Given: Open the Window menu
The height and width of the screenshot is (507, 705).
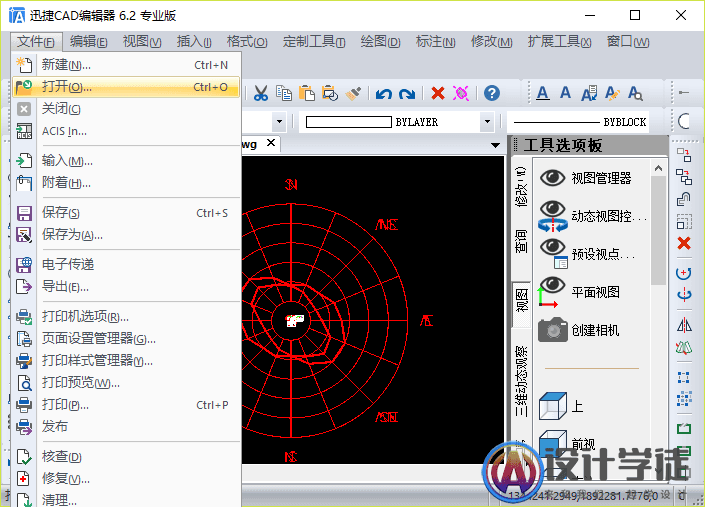Looking at the screenshot, I should click(628, 42).
